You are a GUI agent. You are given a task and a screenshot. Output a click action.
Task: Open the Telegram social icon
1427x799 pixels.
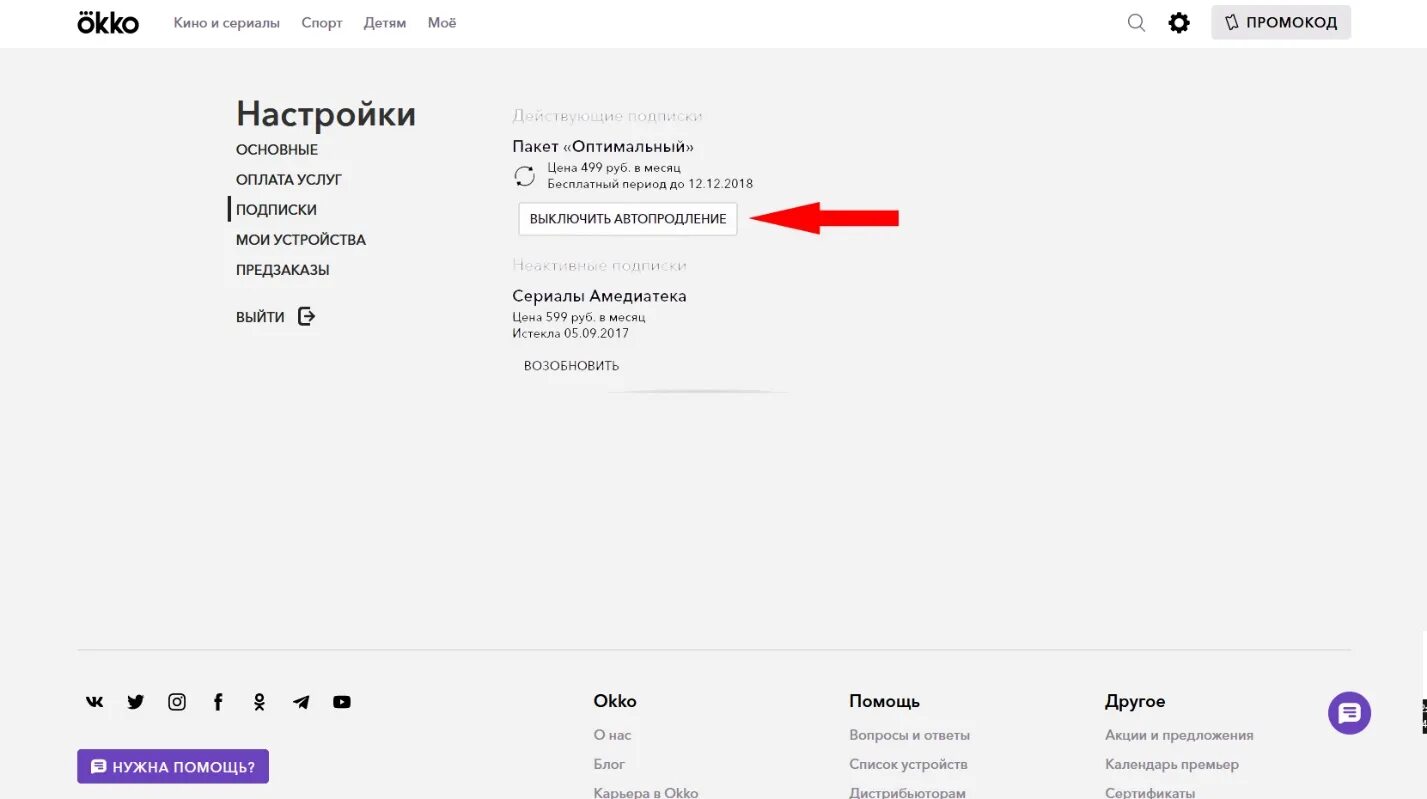301,702
